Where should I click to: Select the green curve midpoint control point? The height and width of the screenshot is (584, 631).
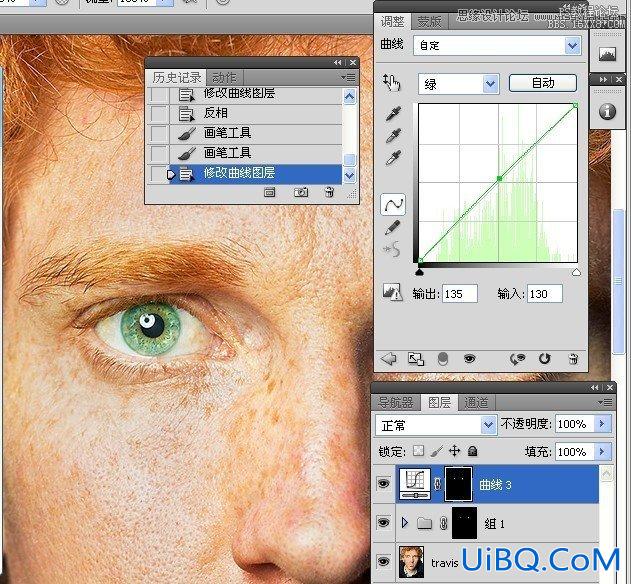499,178
